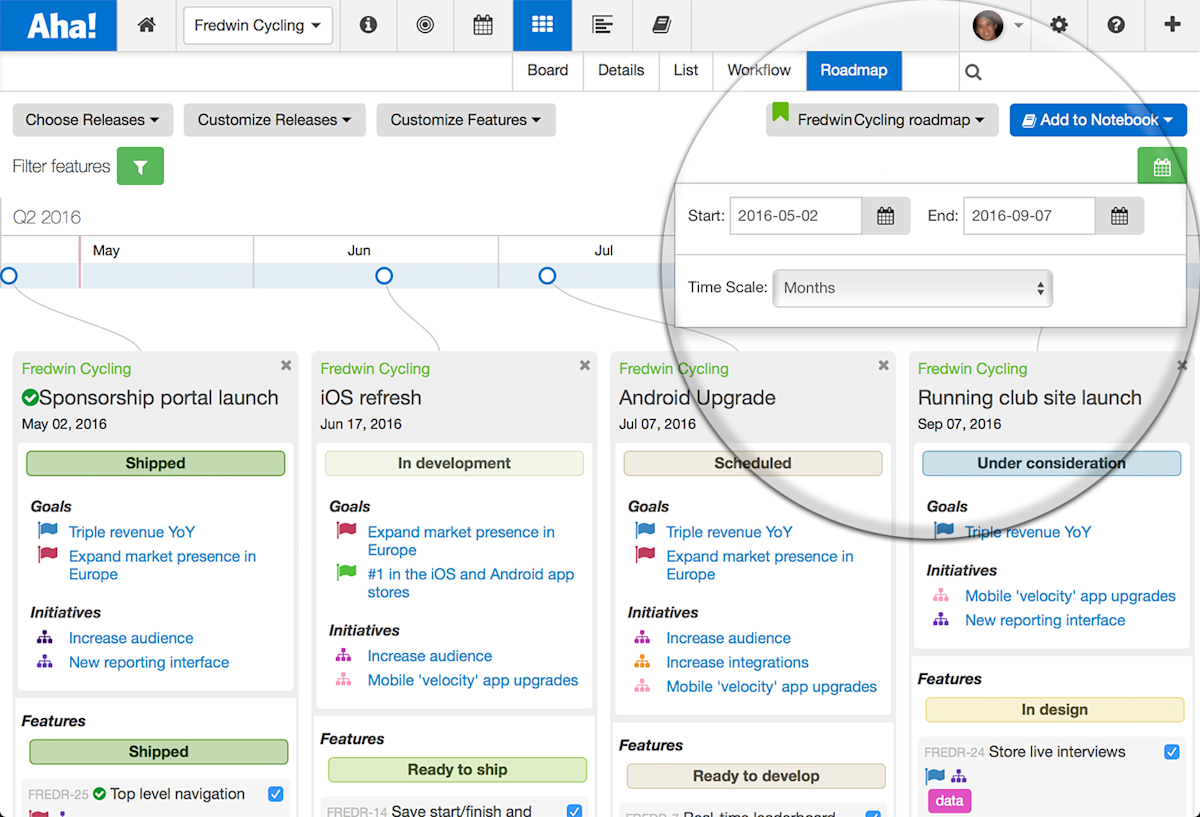Open the Customize Releases dropdown
The height and width of the screenshot is (817, 1200).
tap(274, 120)
